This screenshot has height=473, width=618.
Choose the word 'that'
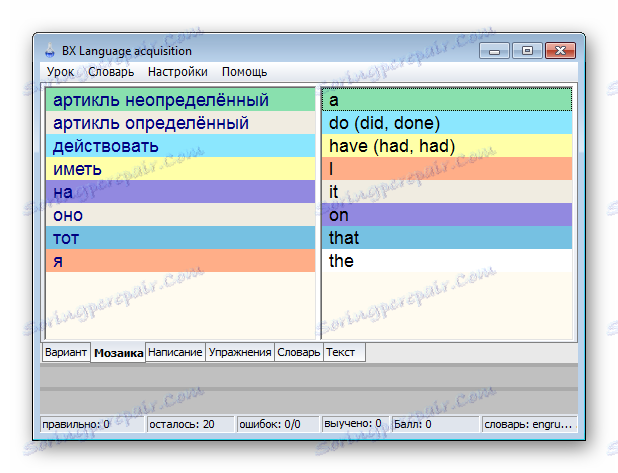tap(447, 237)
